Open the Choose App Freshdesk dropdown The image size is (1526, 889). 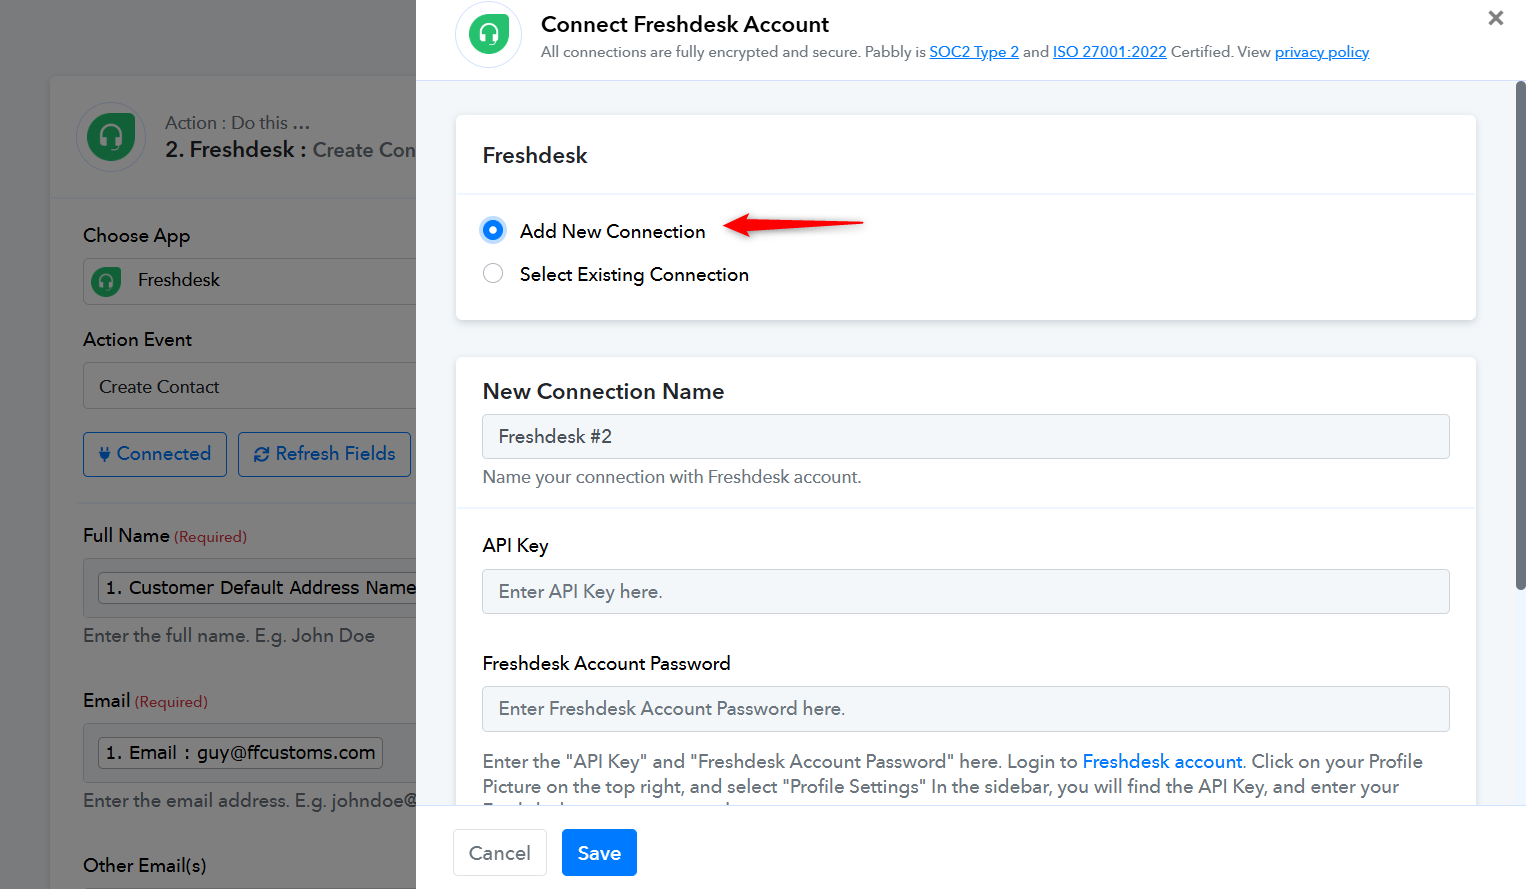pyautogui.click(x=250, y=281)
